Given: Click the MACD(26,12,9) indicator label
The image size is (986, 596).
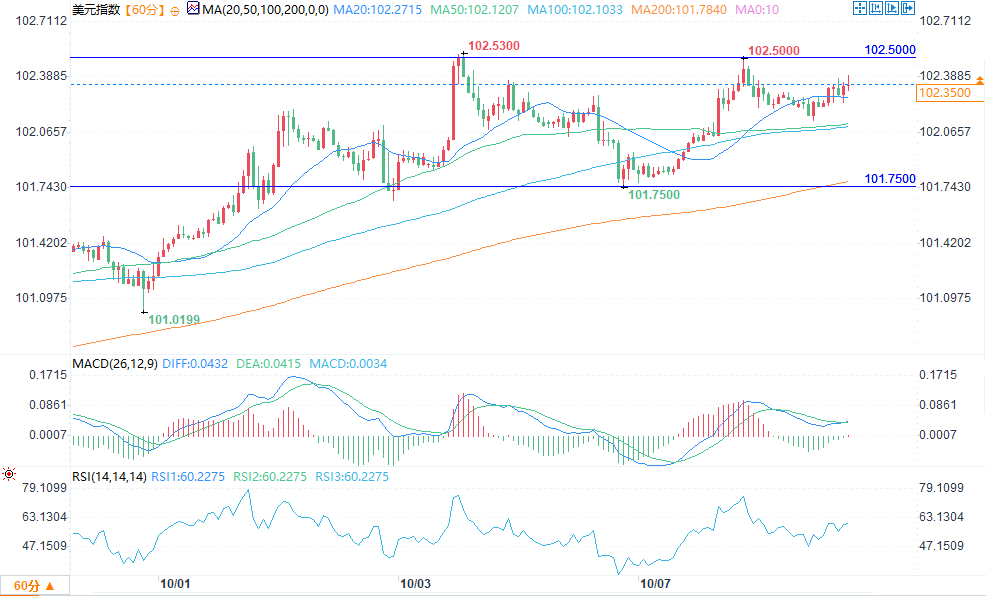Looking at the screenshot, I should point(115,364).
